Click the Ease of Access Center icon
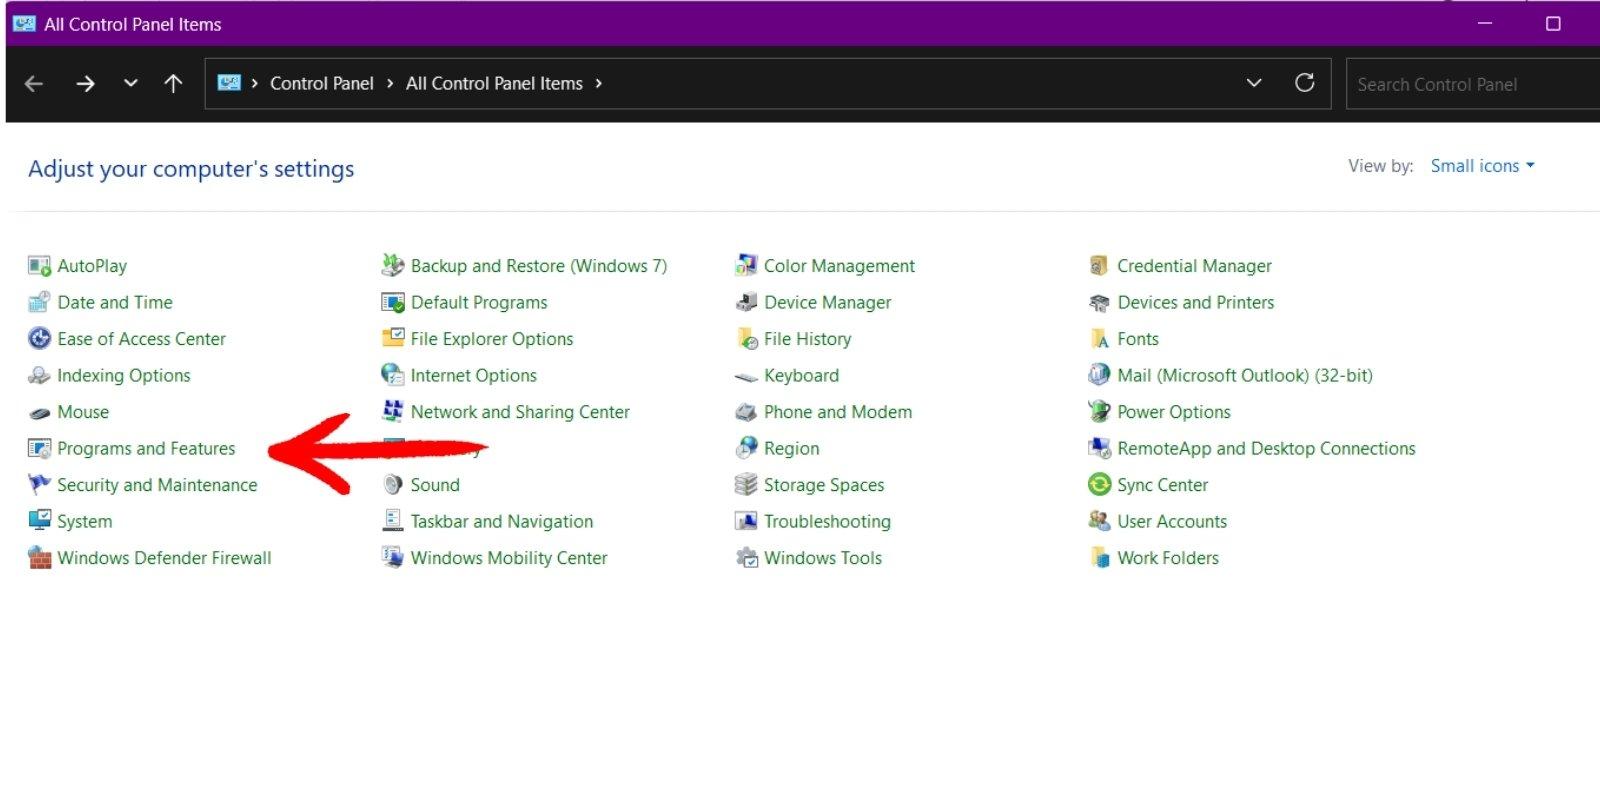The image size is (1600, 800). (39, 339)
